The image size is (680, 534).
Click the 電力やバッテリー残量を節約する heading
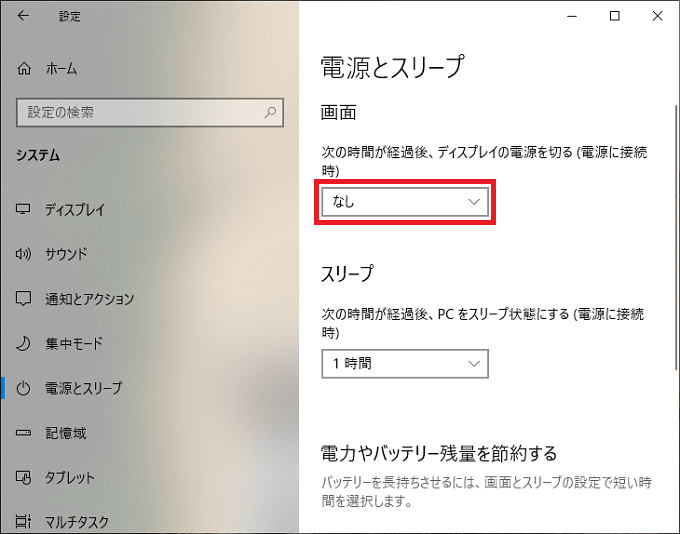pyautogui.click(x=439, y=453)
